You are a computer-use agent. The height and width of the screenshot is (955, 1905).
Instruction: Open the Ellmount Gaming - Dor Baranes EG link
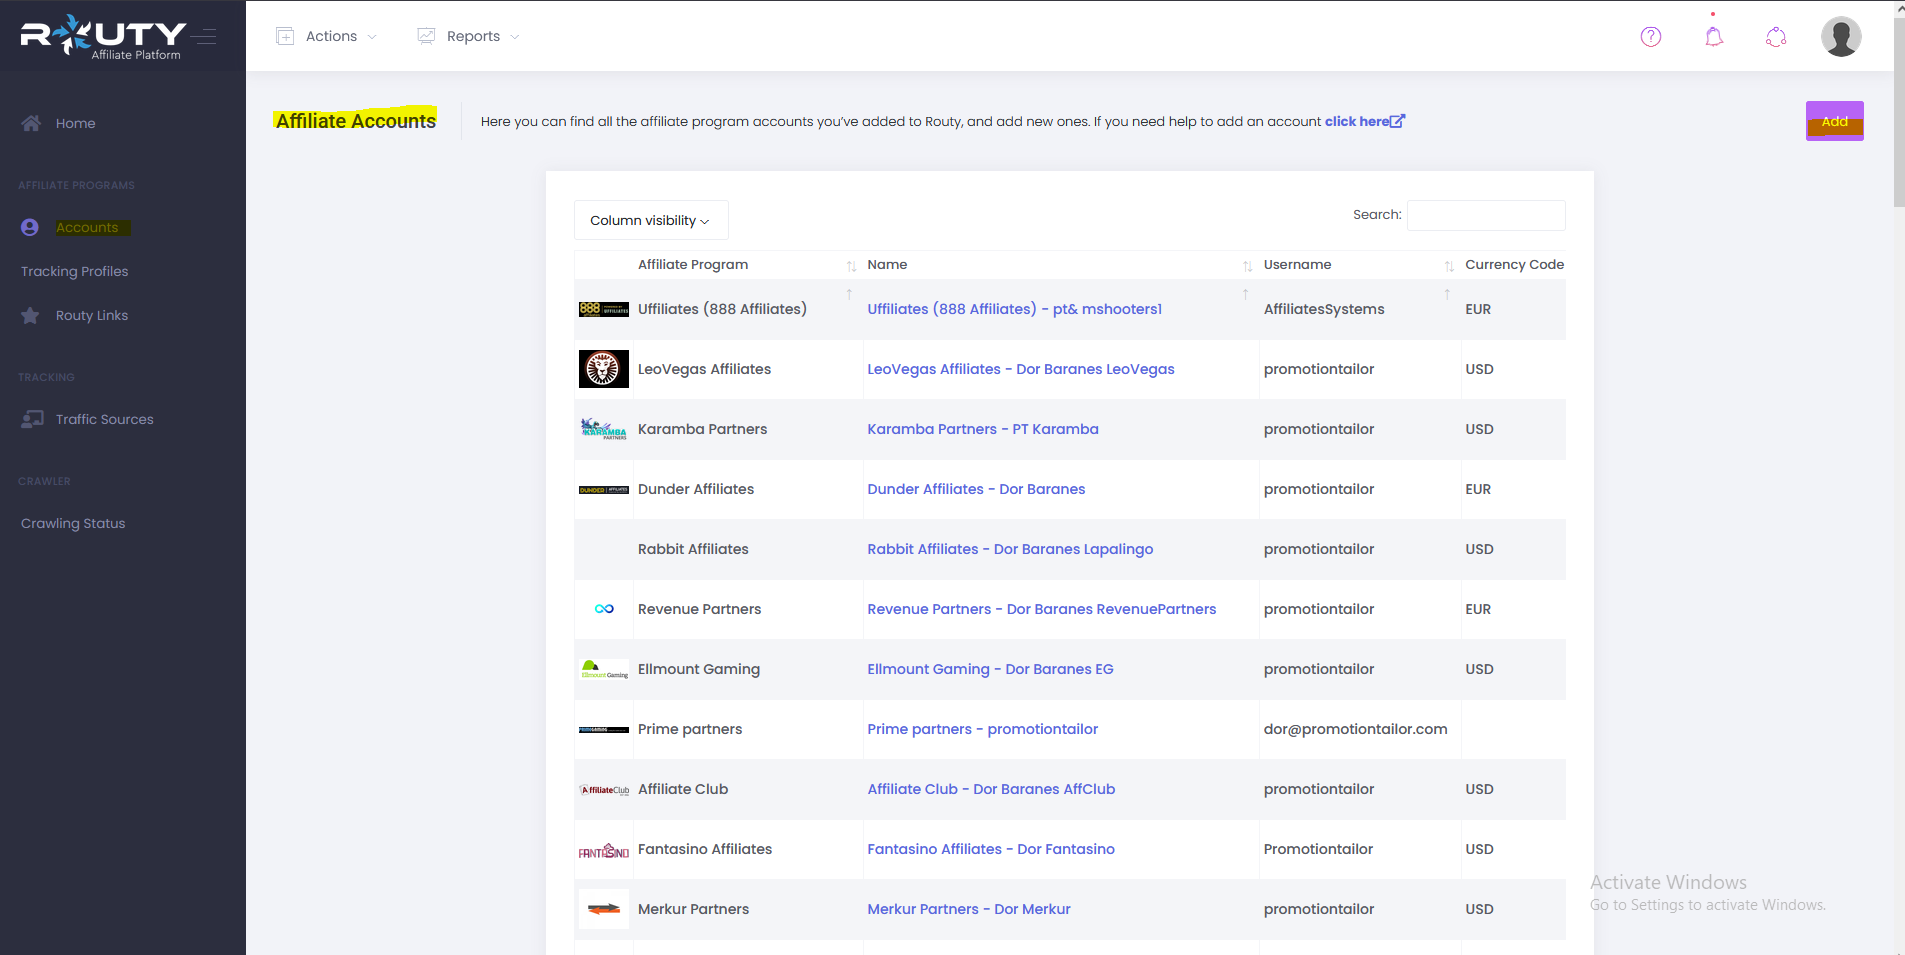coord(990,669)
